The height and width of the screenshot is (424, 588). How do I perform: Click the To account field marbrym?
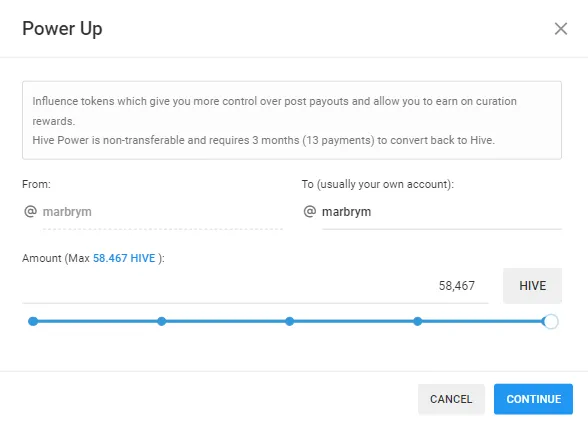point(442,212)
